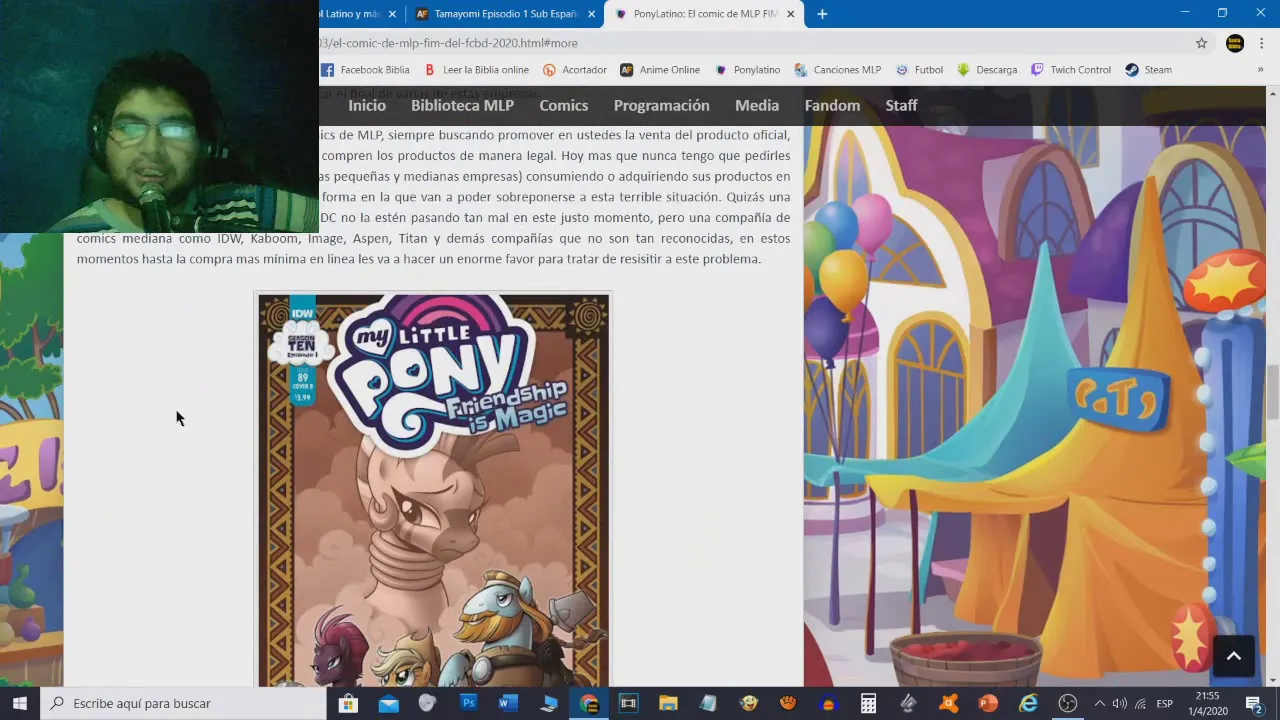Bookmark this page with the star icon
This screenshot has width=1280, height=720.
tap(1202, 43)
